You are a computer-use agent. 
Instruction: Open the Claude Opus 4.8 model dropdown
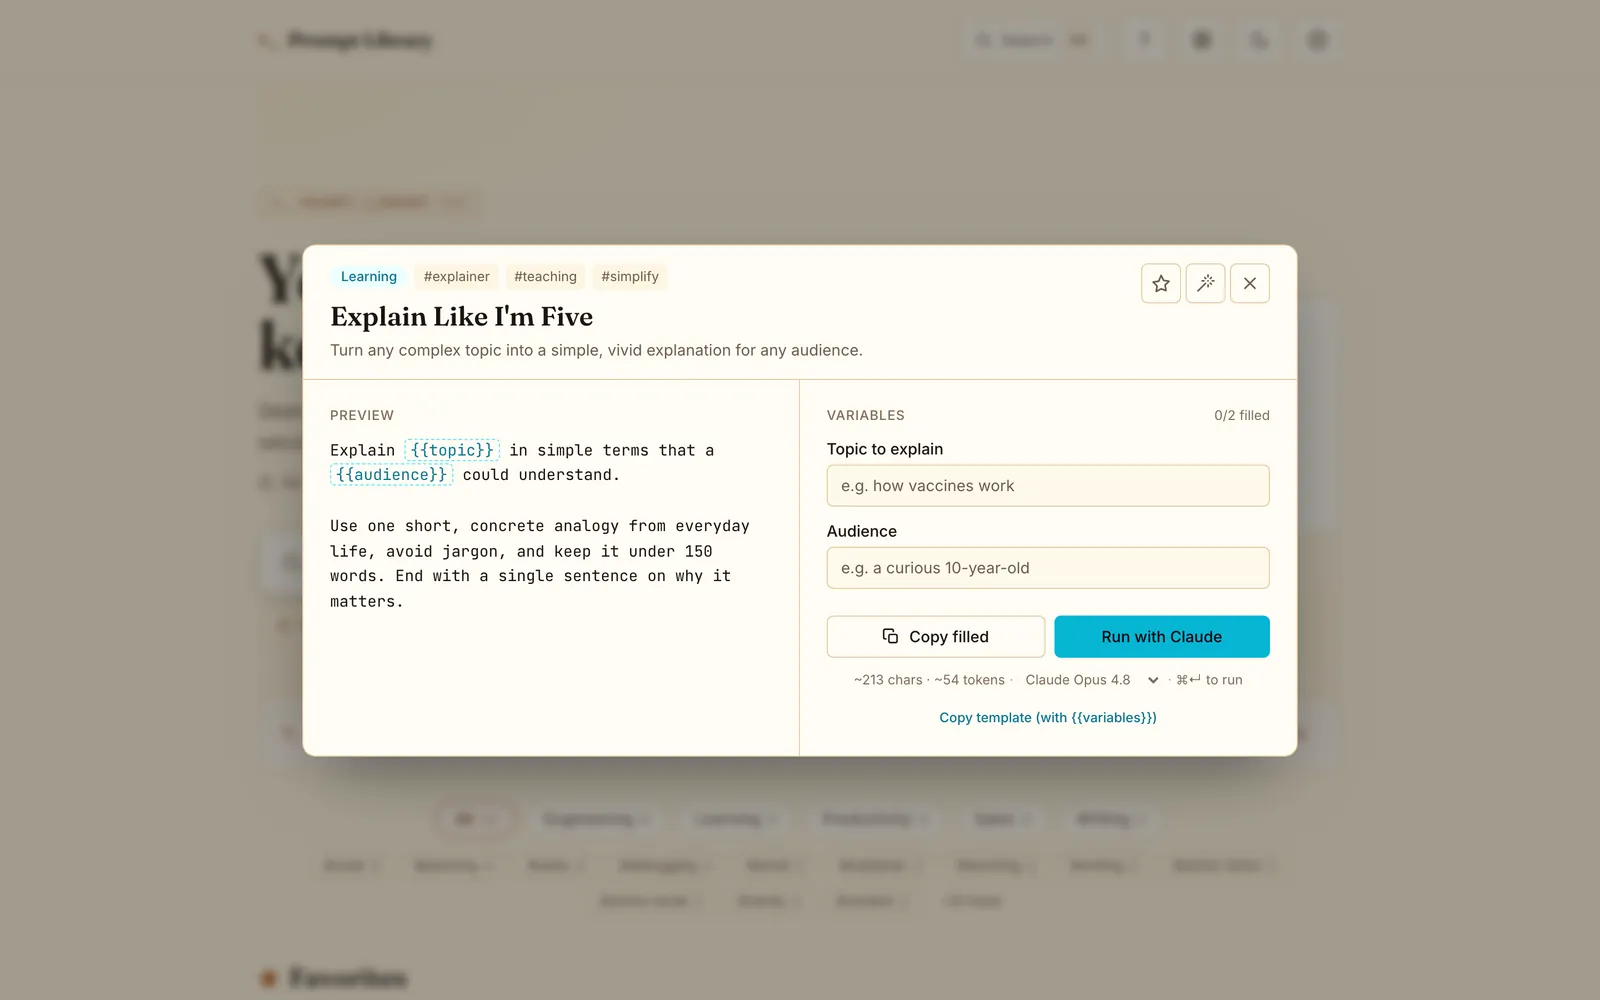pos(1090,680)
